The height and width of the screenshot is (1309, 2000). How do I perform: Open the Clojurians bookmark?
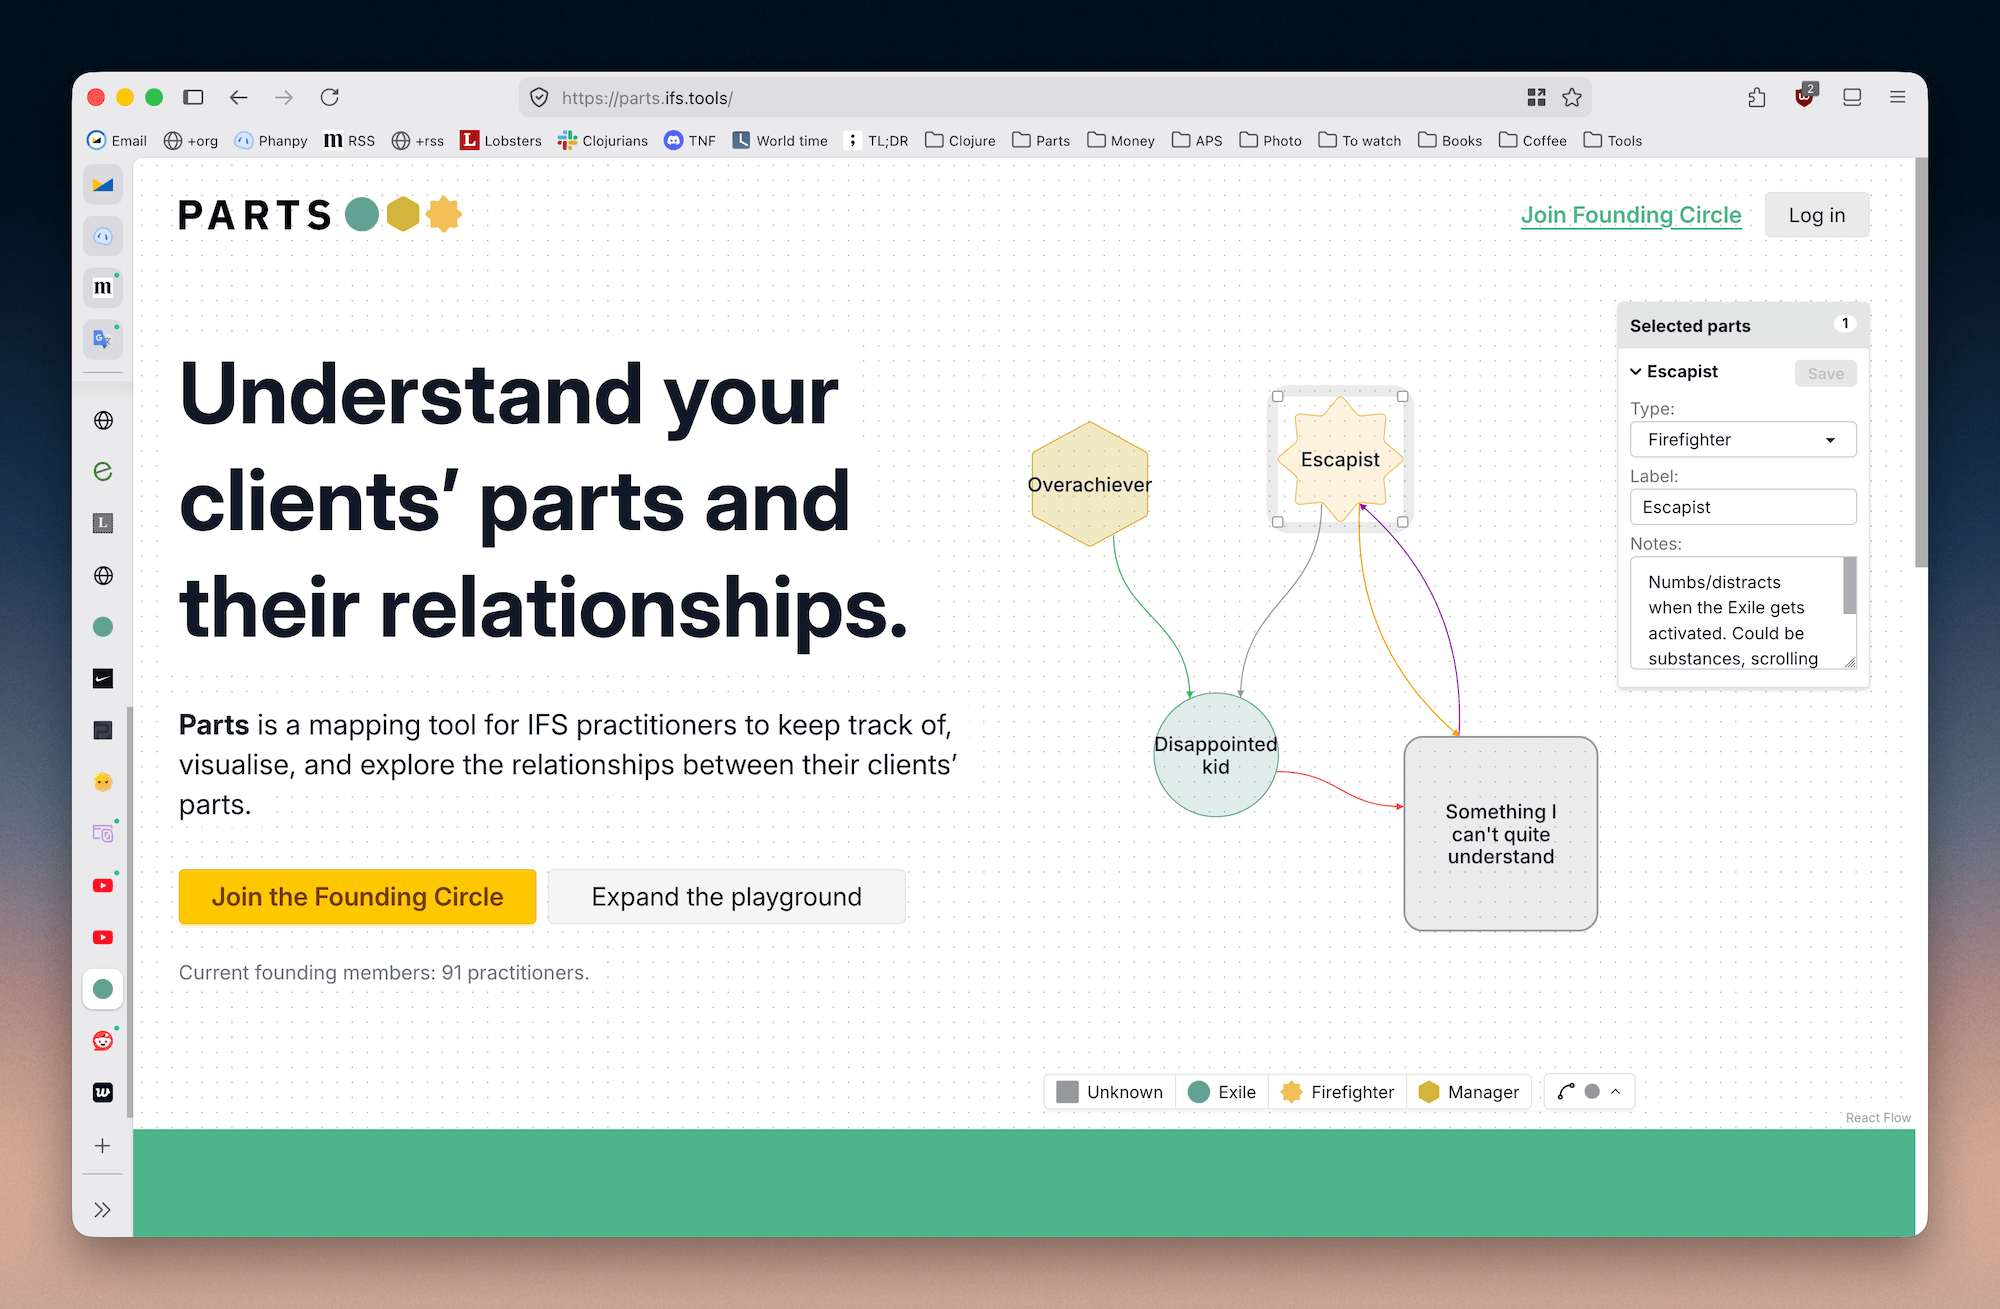point(603,141)
